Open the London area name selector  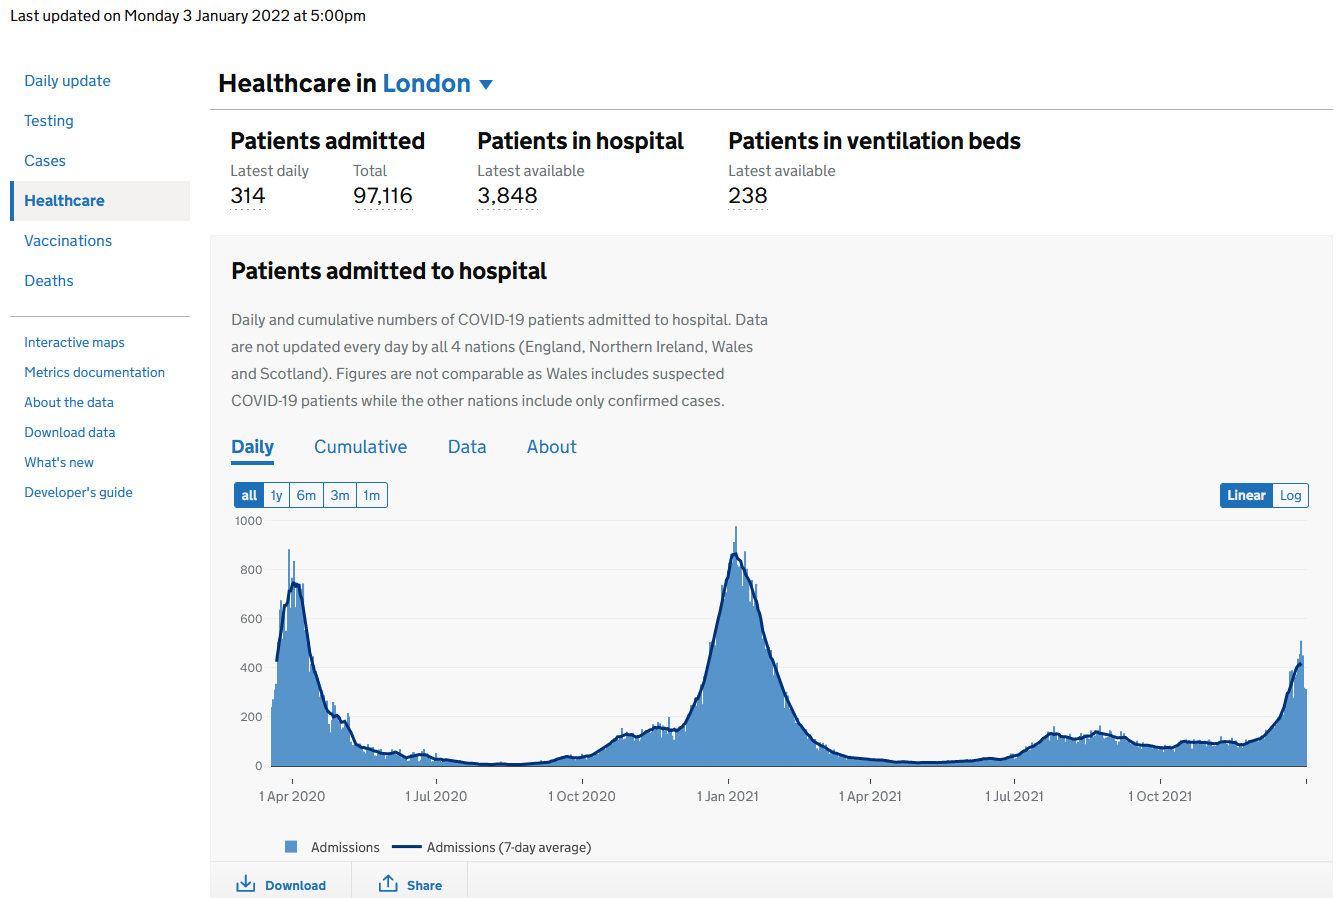coord(426,84)
